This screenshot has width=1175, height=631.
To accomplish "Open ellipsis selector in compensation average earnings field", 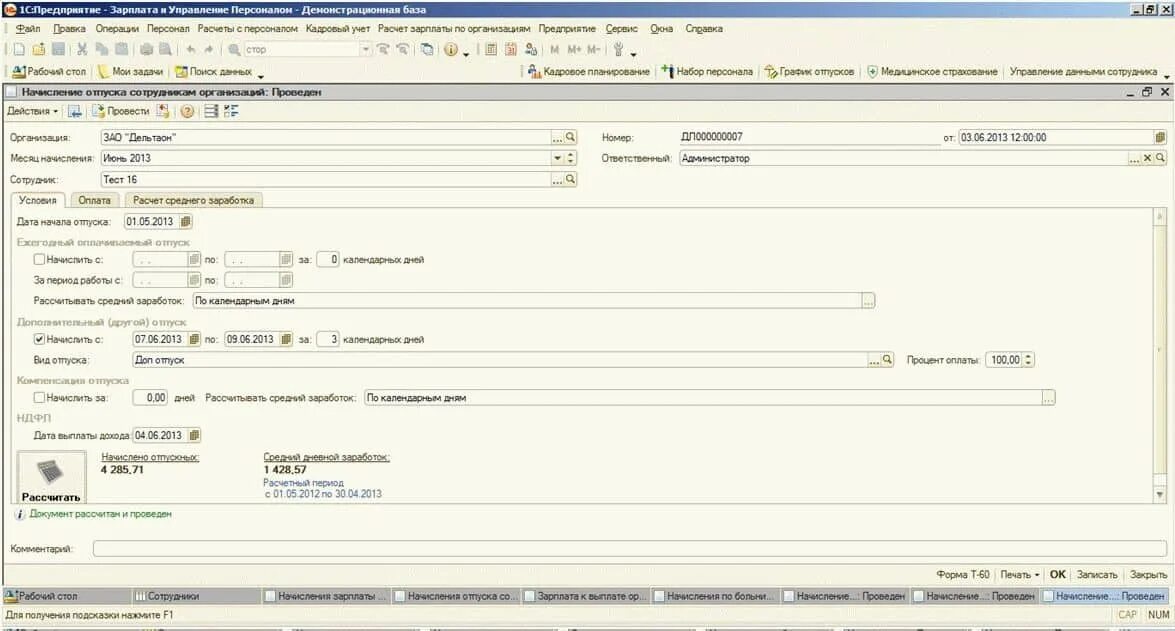I will click(1049, 398).
